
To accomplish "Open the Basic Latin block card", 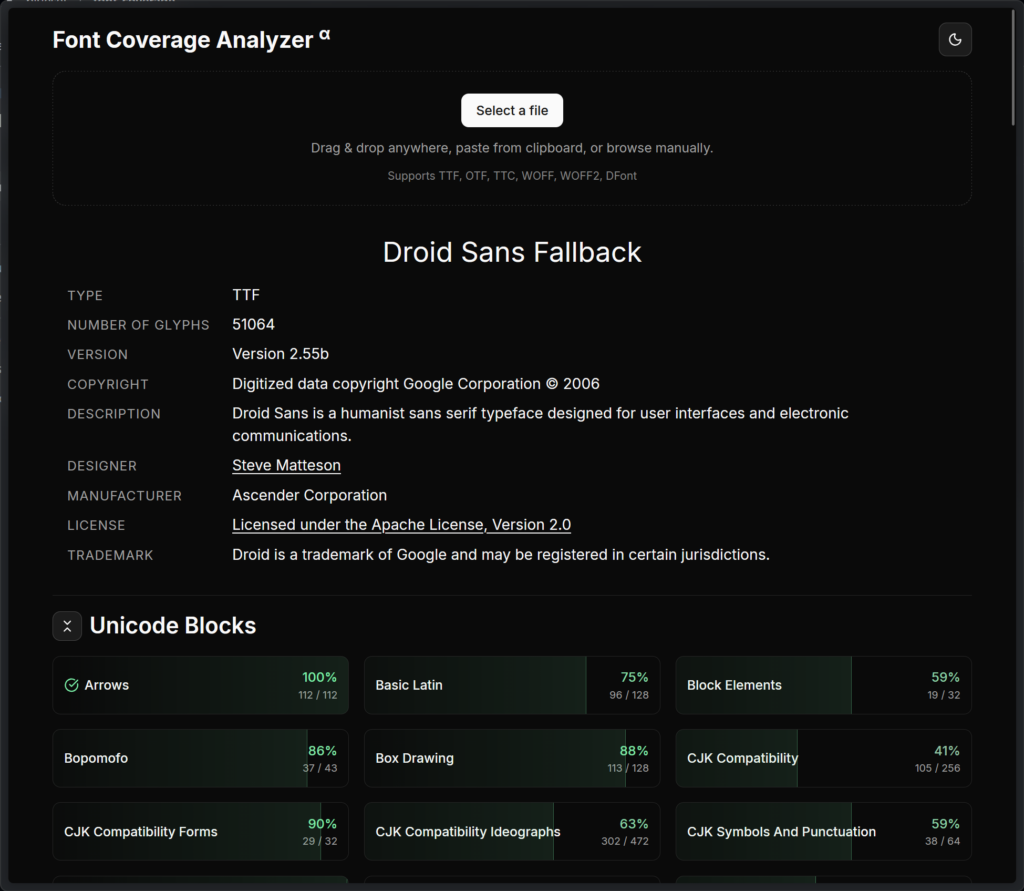I will 511,686.
